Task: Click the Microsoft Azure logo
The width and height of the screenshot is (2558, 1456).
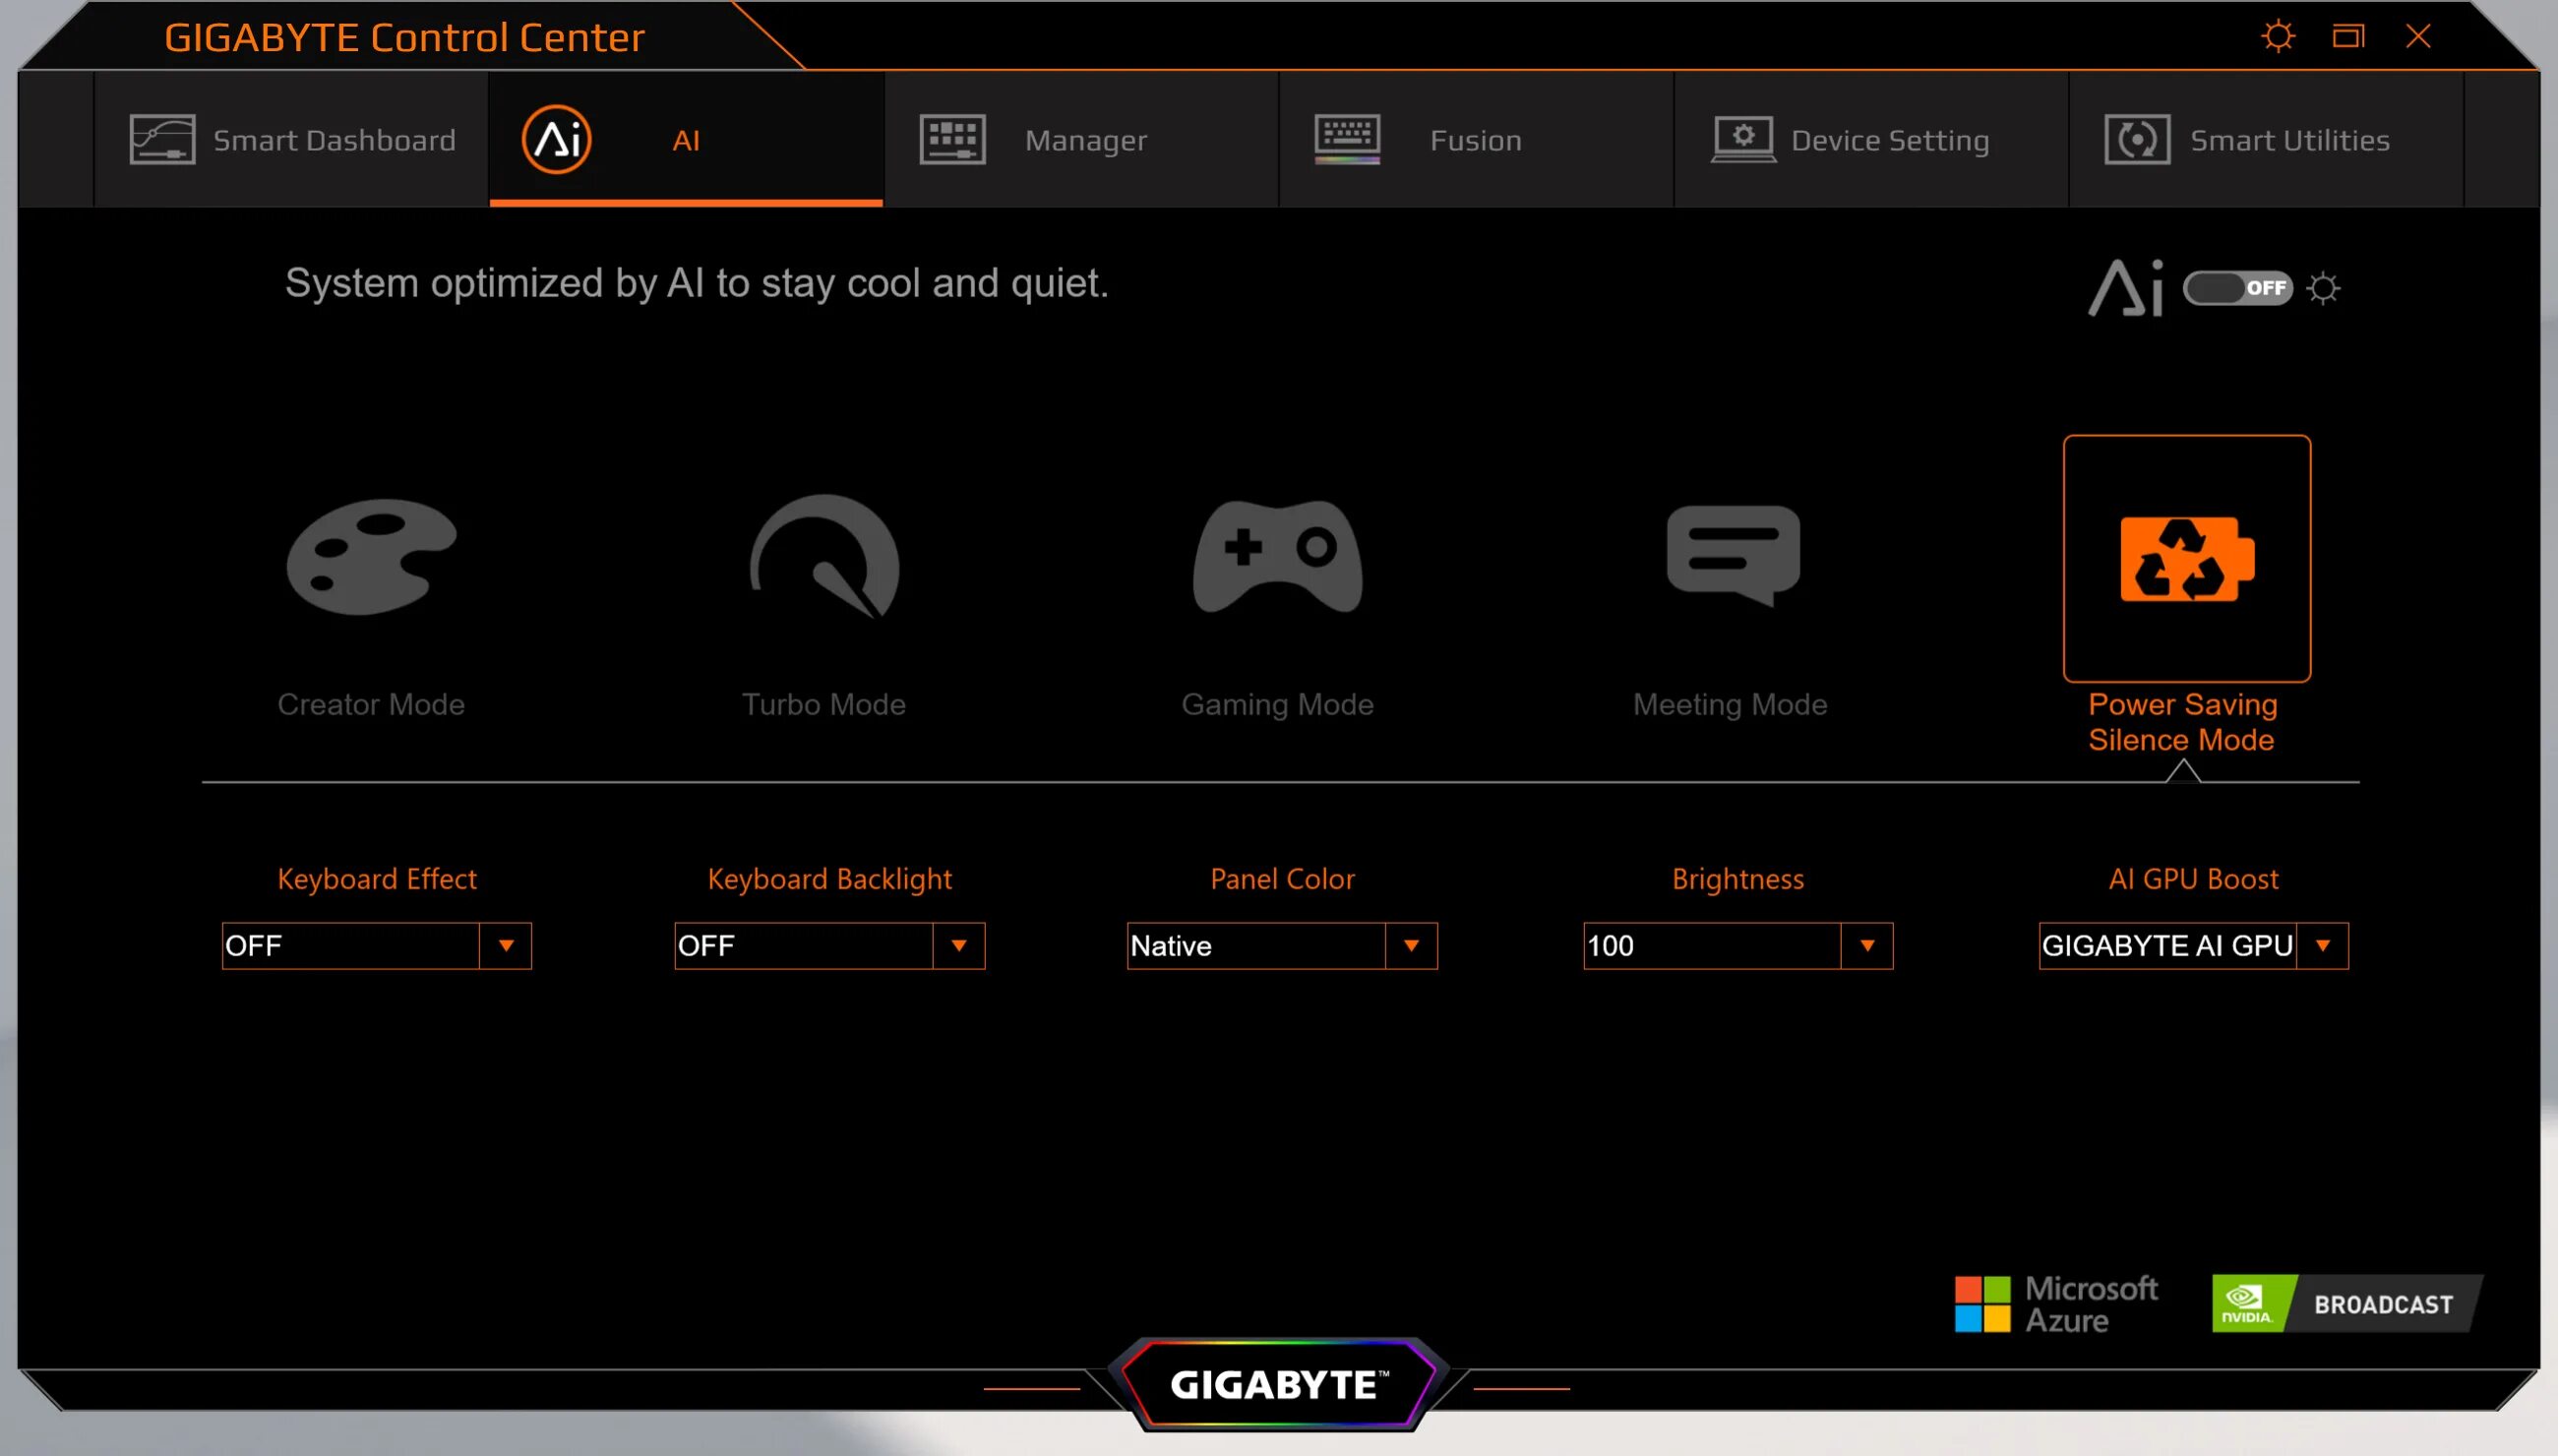Action: click(2056, 1303)
